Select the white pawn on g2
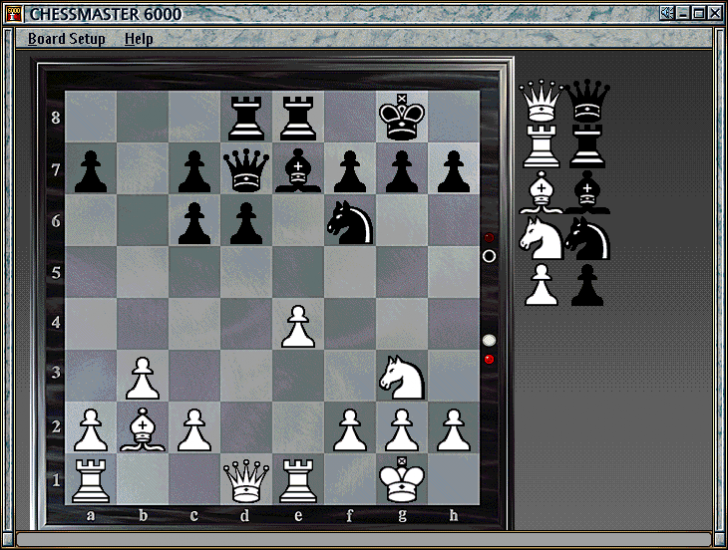This screenshot has height=550, width=728. 402,430
